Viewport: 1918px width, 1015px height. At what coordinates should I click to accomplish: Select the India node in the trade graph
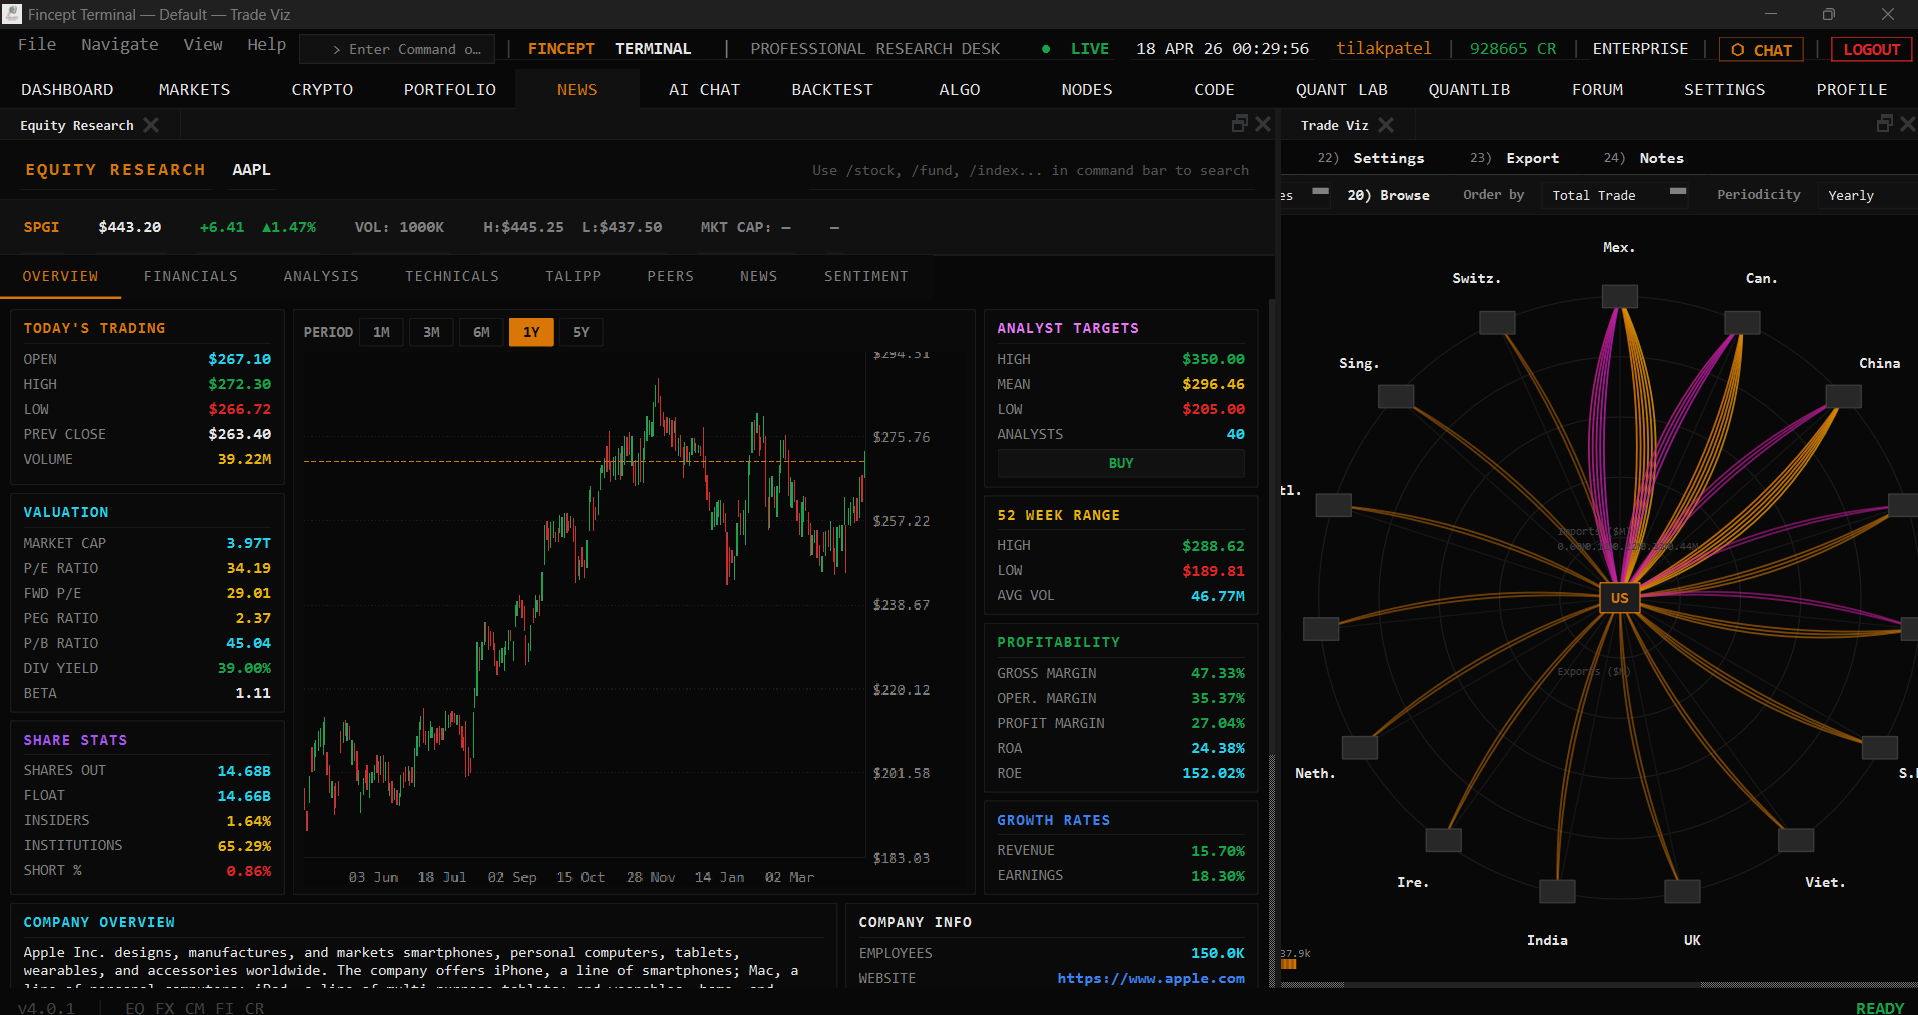(x=1557, y=891)
